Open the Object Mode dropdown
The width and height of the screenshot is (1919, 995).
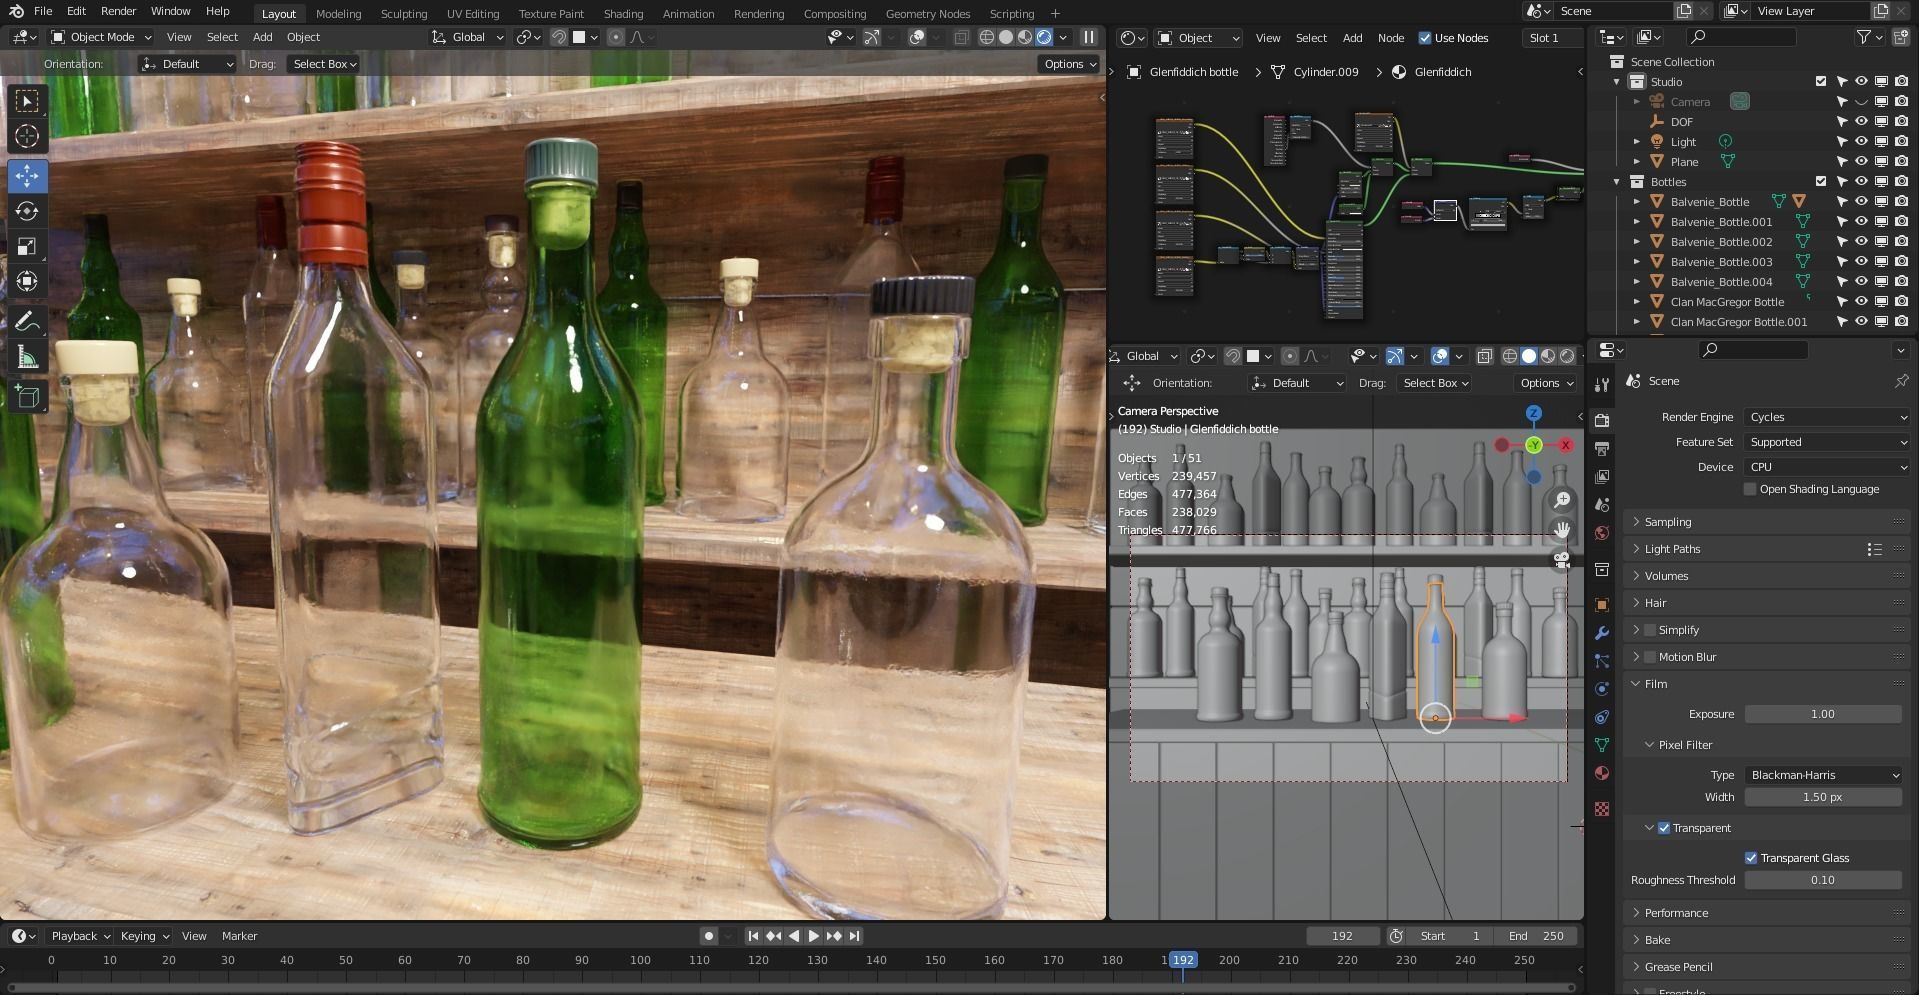click(102, 37)
